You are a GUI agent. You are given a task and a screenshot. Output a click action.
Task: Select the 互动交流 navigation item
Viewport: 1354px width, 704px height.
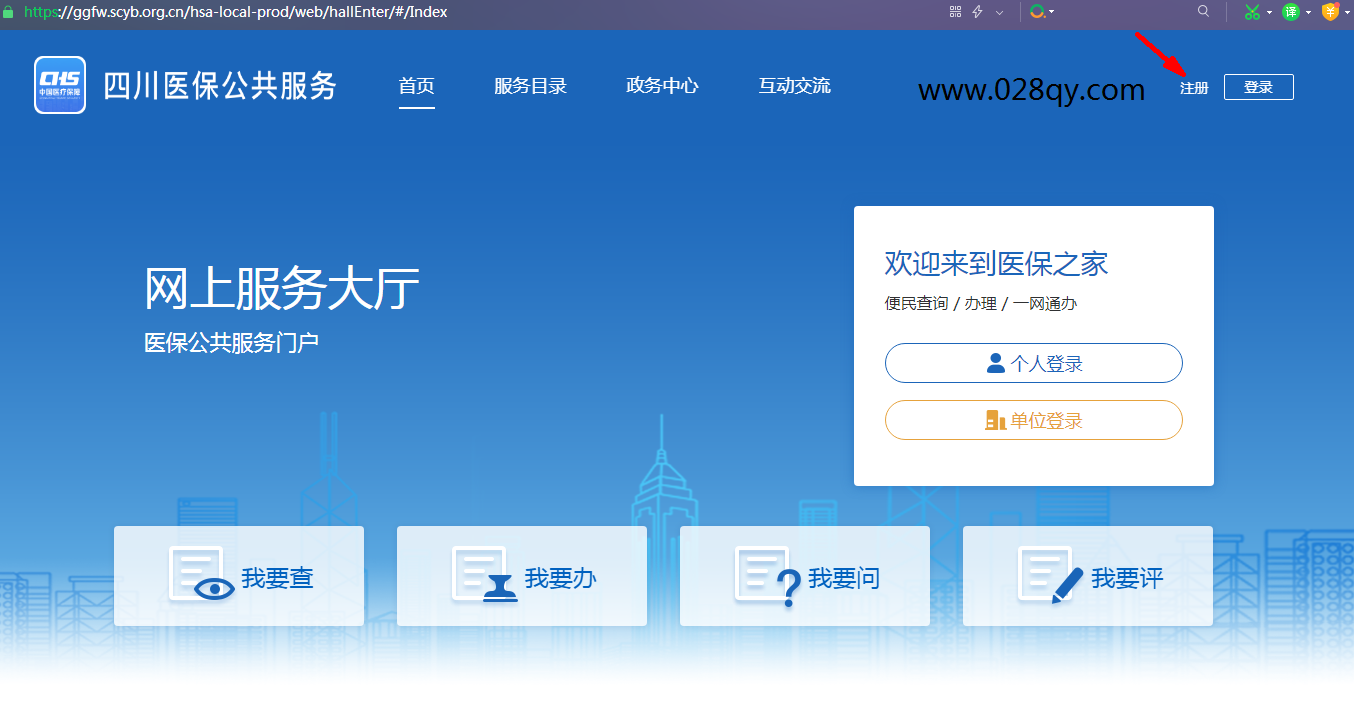794,86
